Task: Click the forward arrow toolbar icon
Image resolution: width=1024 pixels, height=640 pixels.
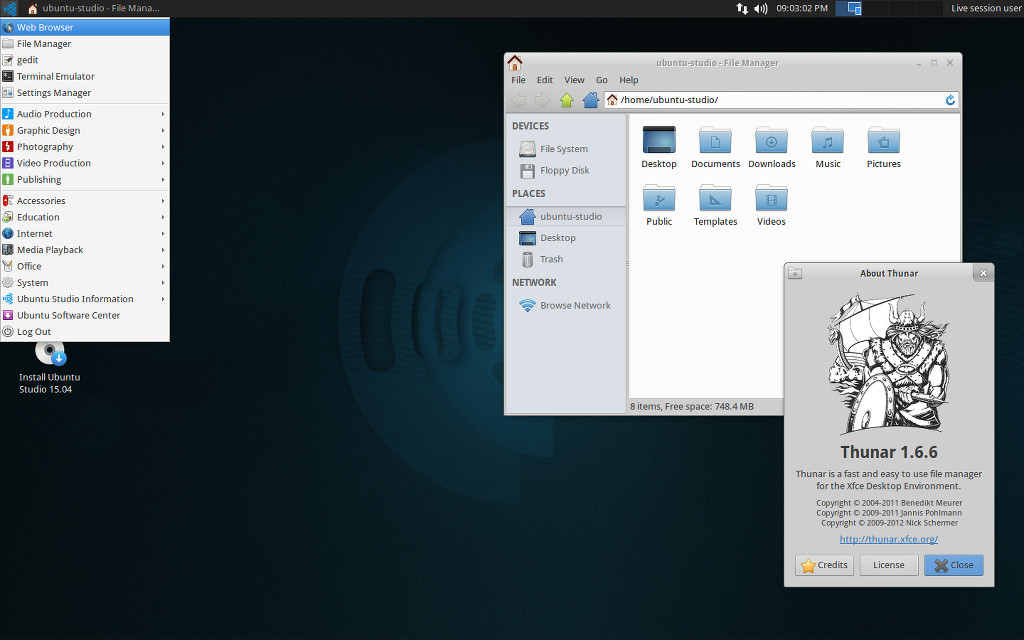Action: [x=542, y=100]
